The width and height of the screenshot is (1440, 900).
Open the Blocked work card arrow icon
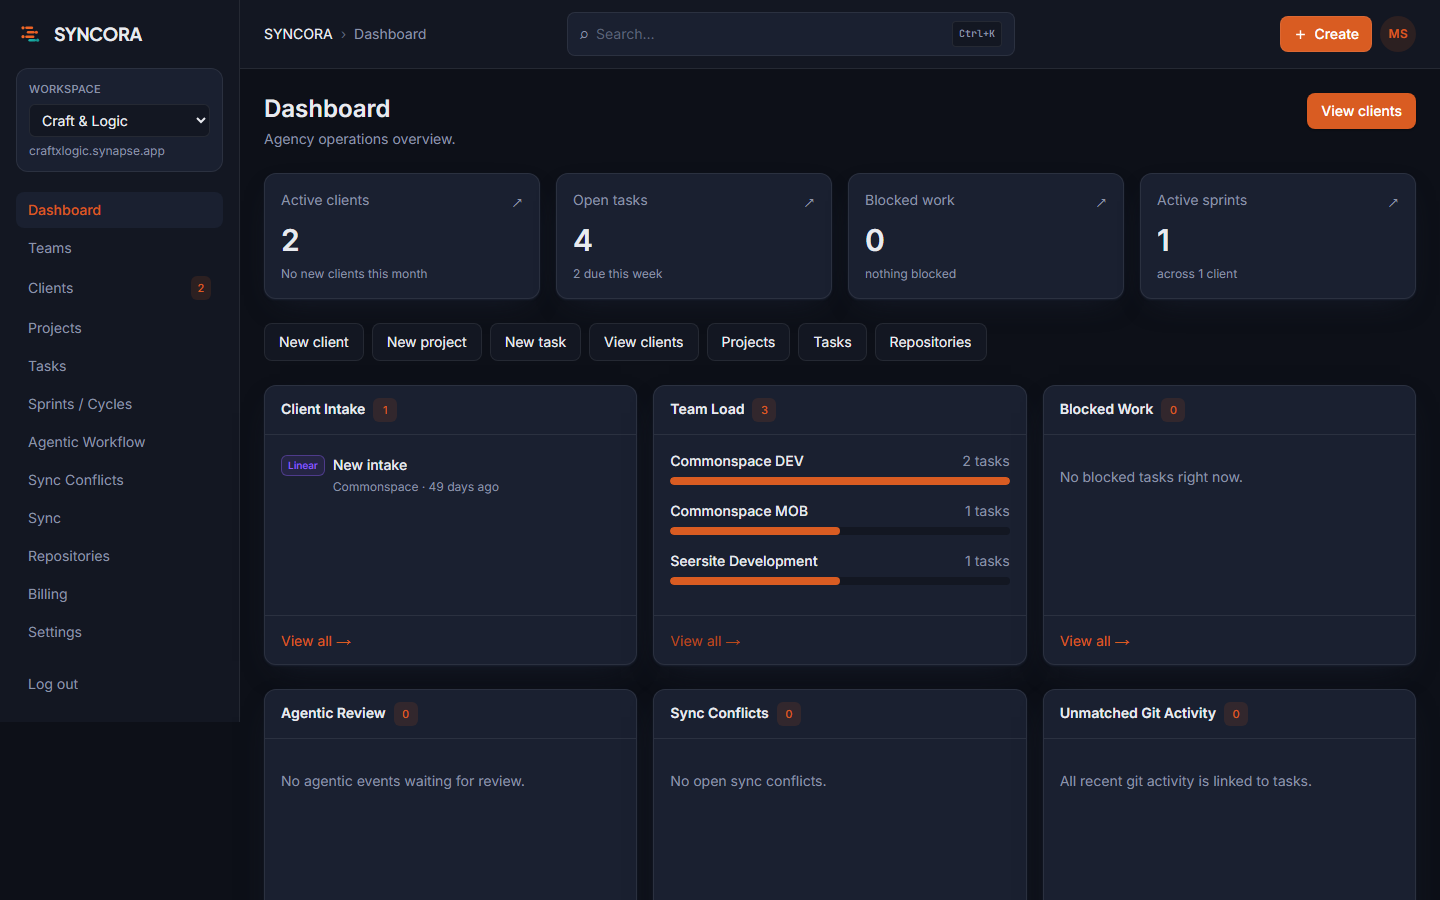pos(1101,203)
